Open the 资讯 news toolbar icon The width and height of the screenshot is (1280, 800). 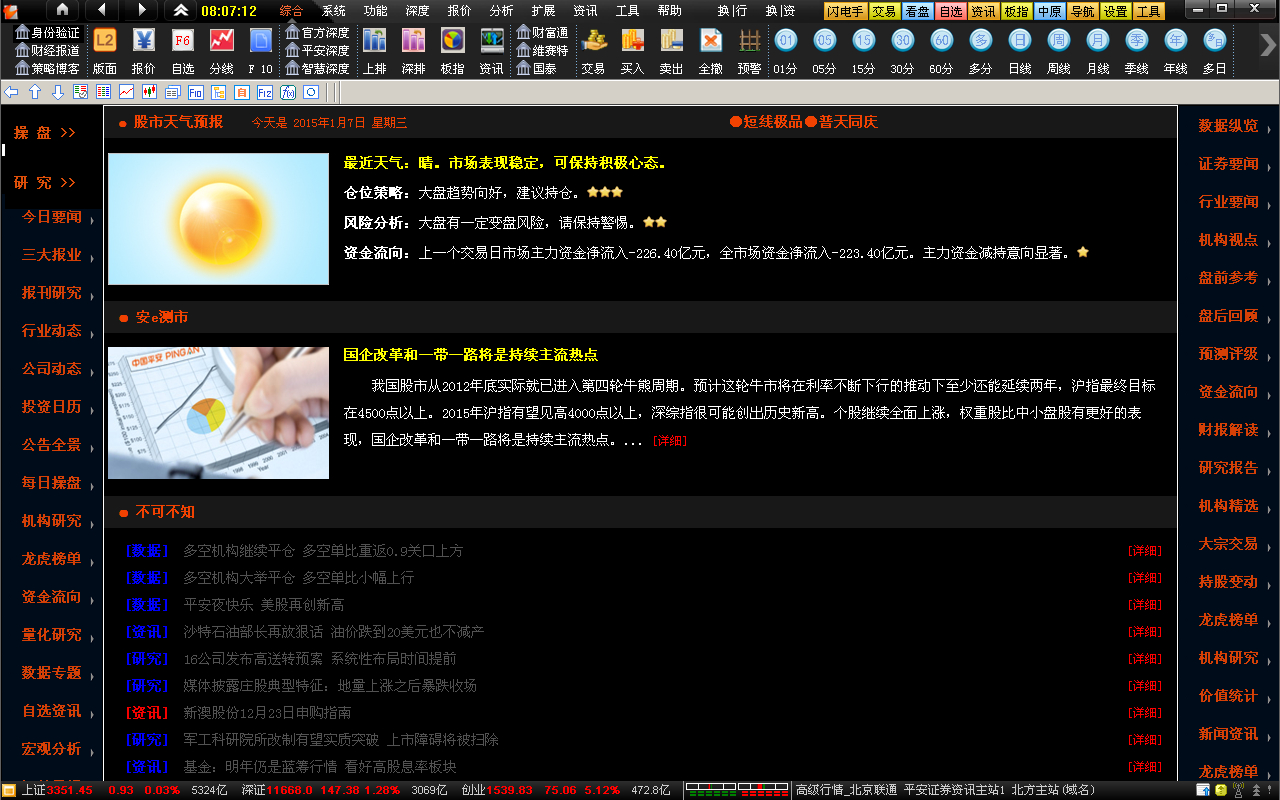click(x=492, y=51)
